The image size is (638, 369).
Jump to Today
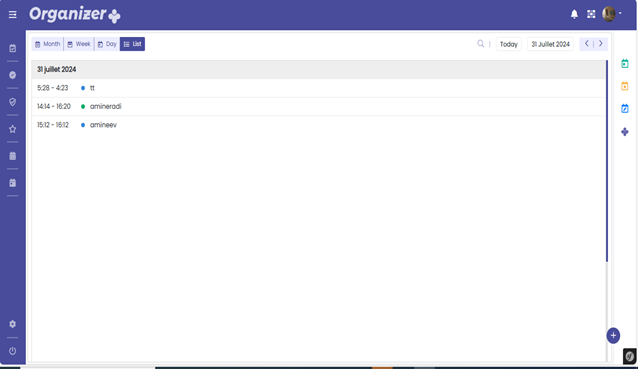[509, 44]
